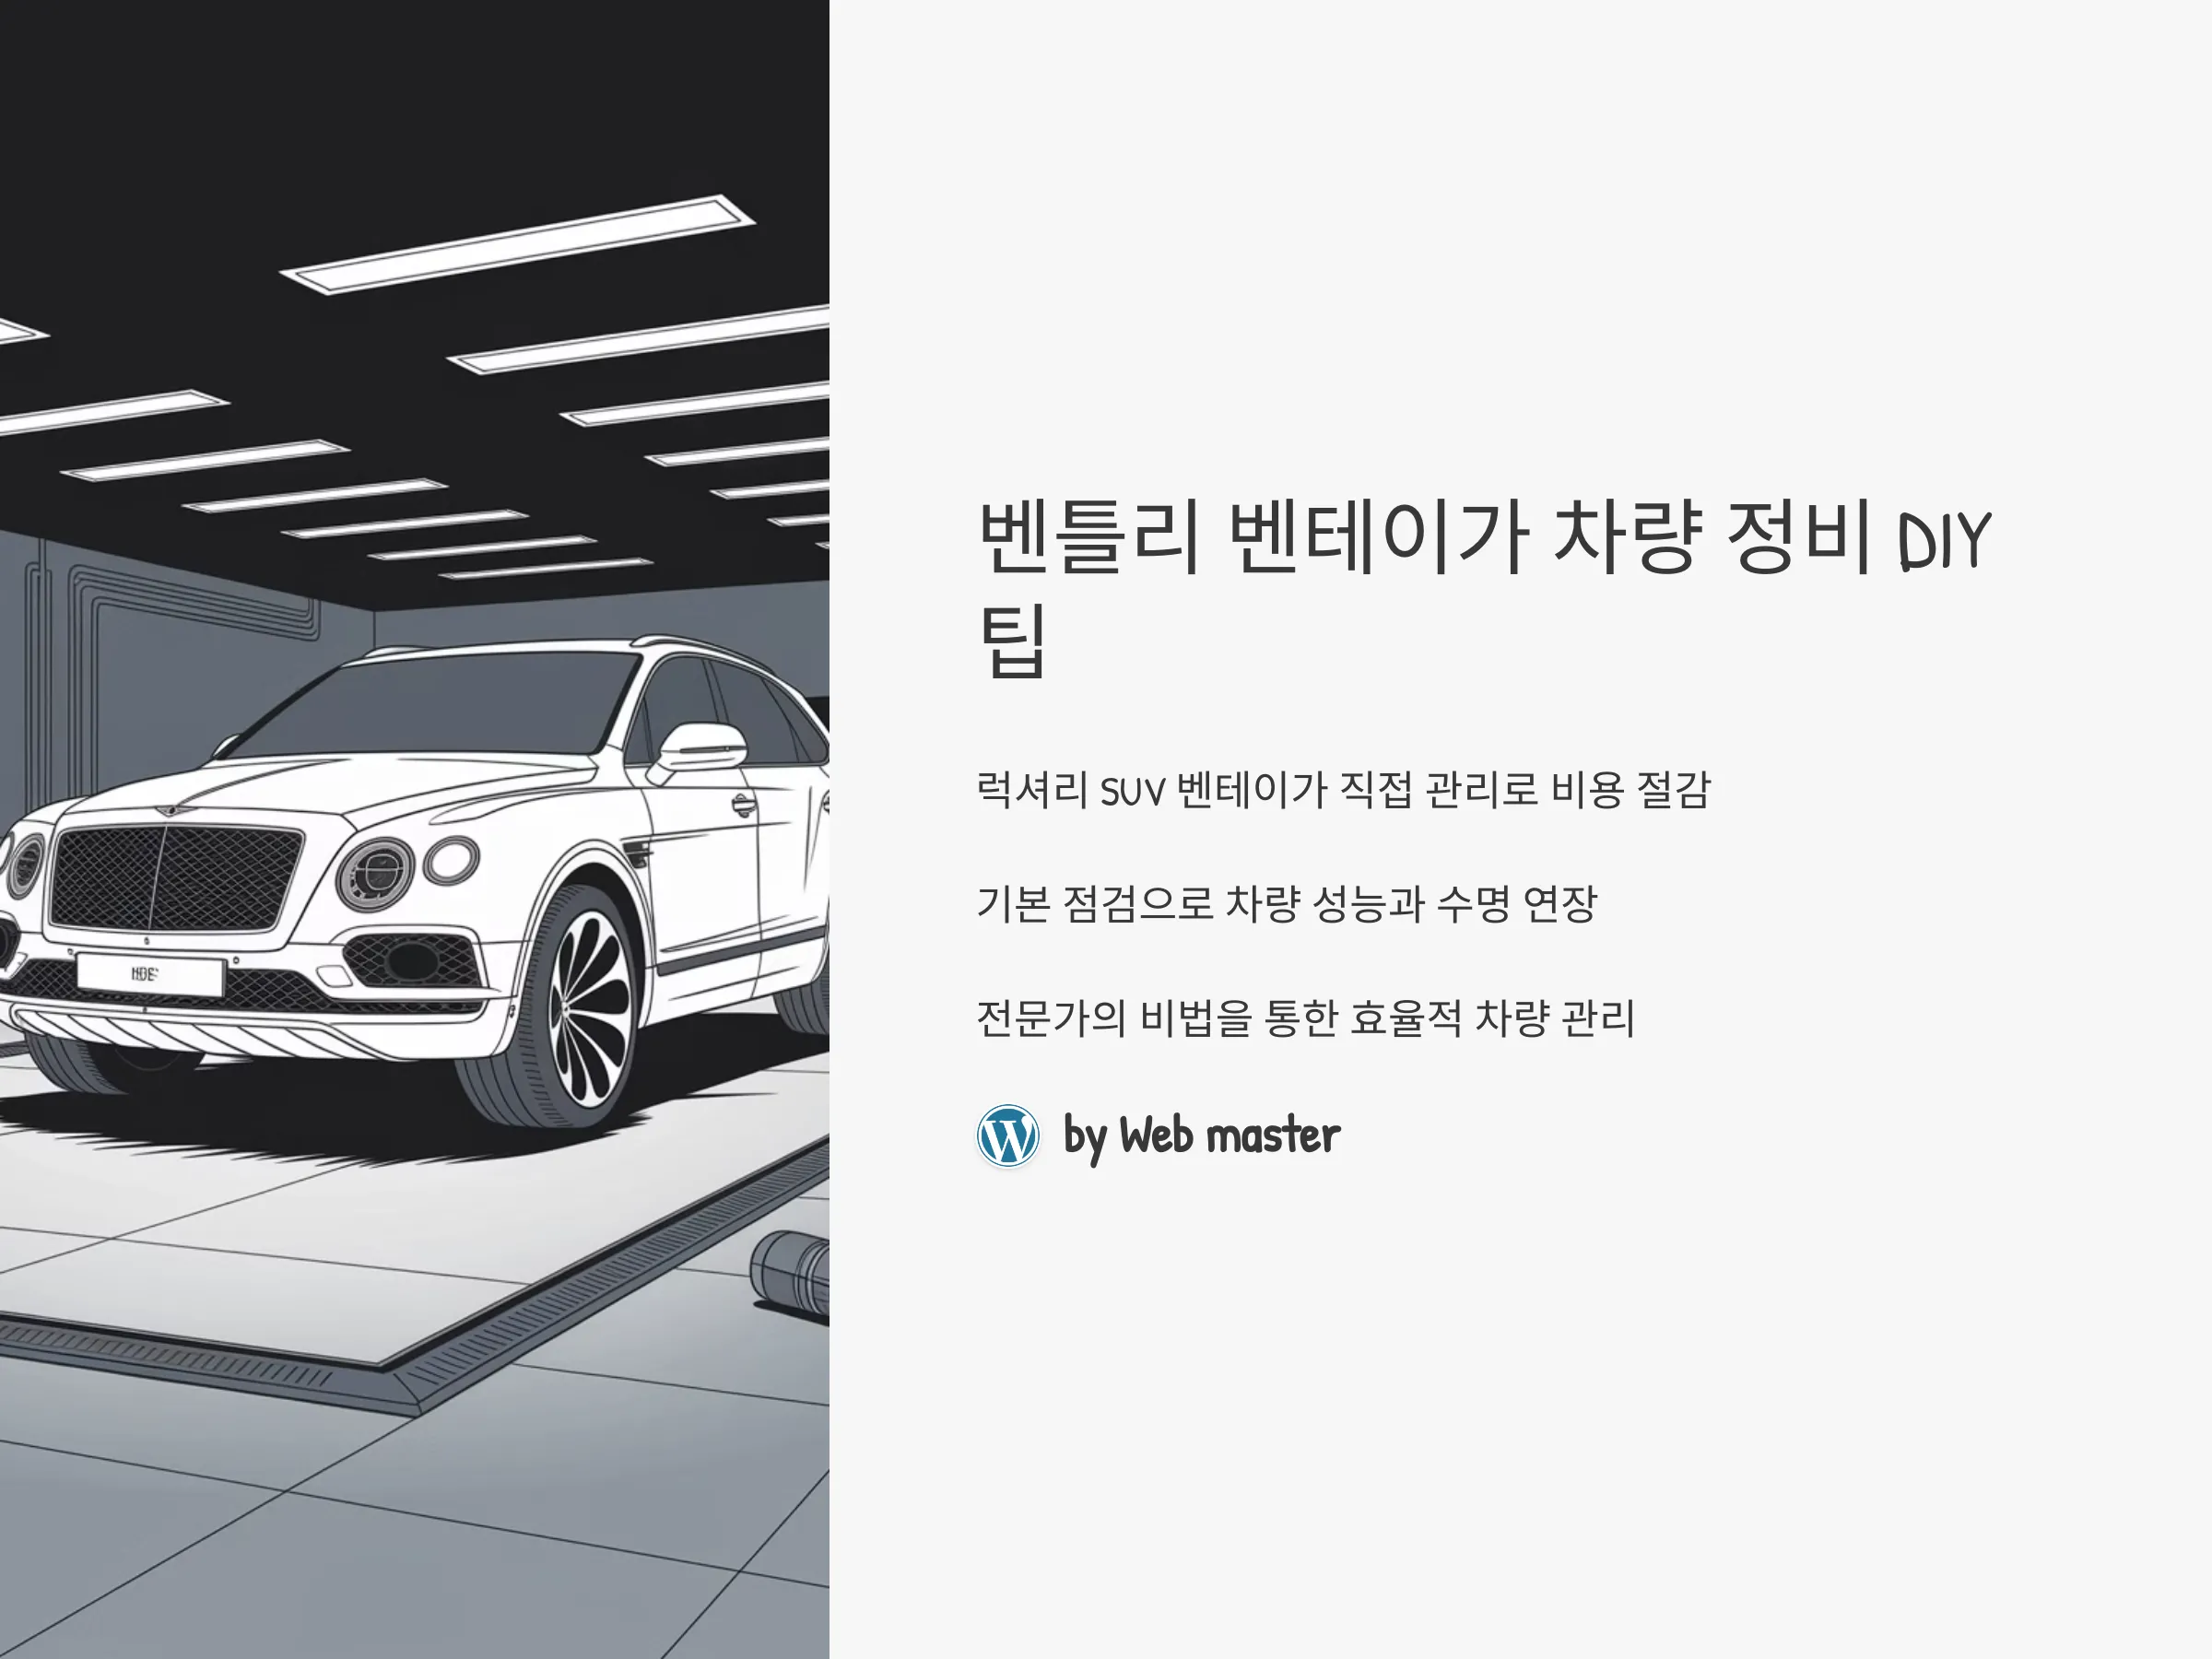Select the line '기본 점검으로 차량 성능과 수명 연장'
Screen dimensions: 2212x1659
tap(1287, 904)
